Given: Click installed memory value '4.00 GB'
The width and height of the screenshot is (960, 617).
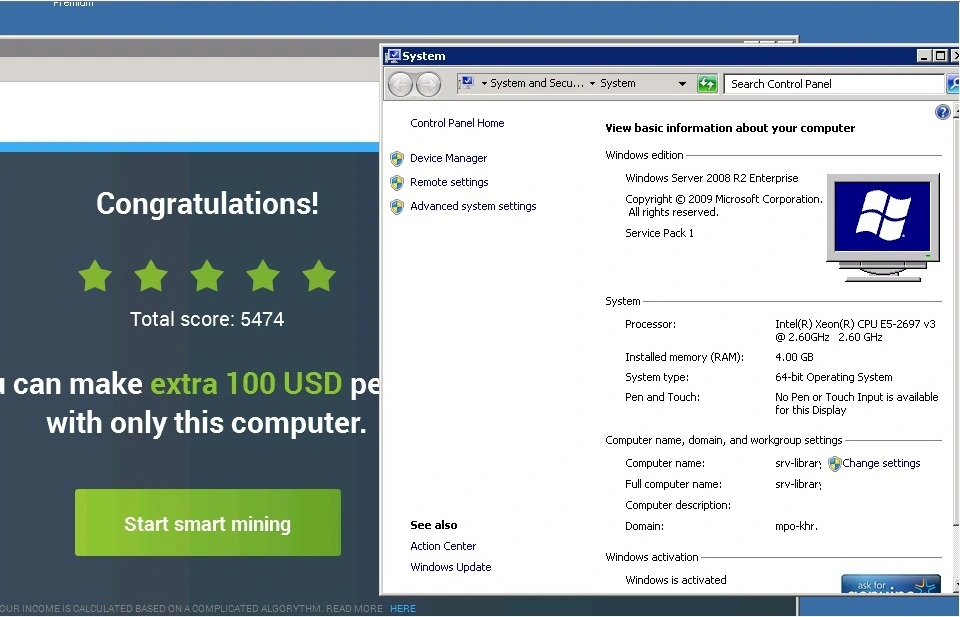Looking at the screenshot, I should [x=794, y=357].
